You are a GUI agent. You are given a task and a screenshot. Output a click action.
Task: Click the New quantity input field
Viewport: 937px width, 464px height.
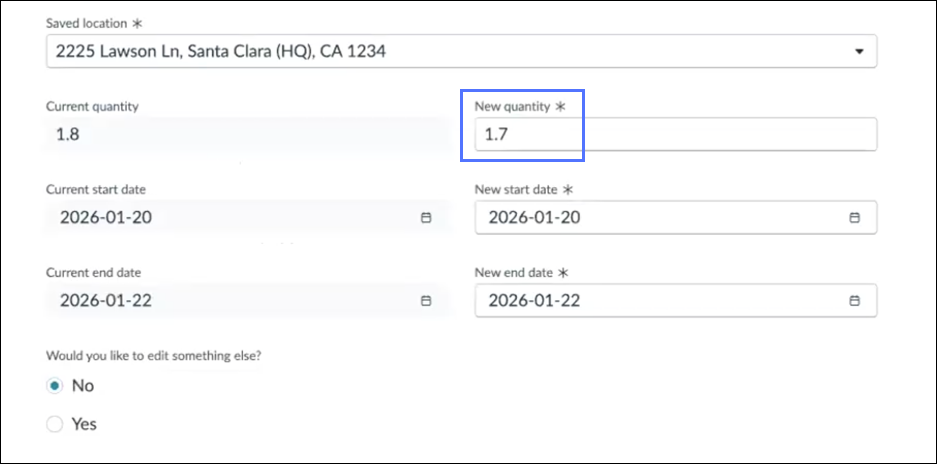(676, 134)
